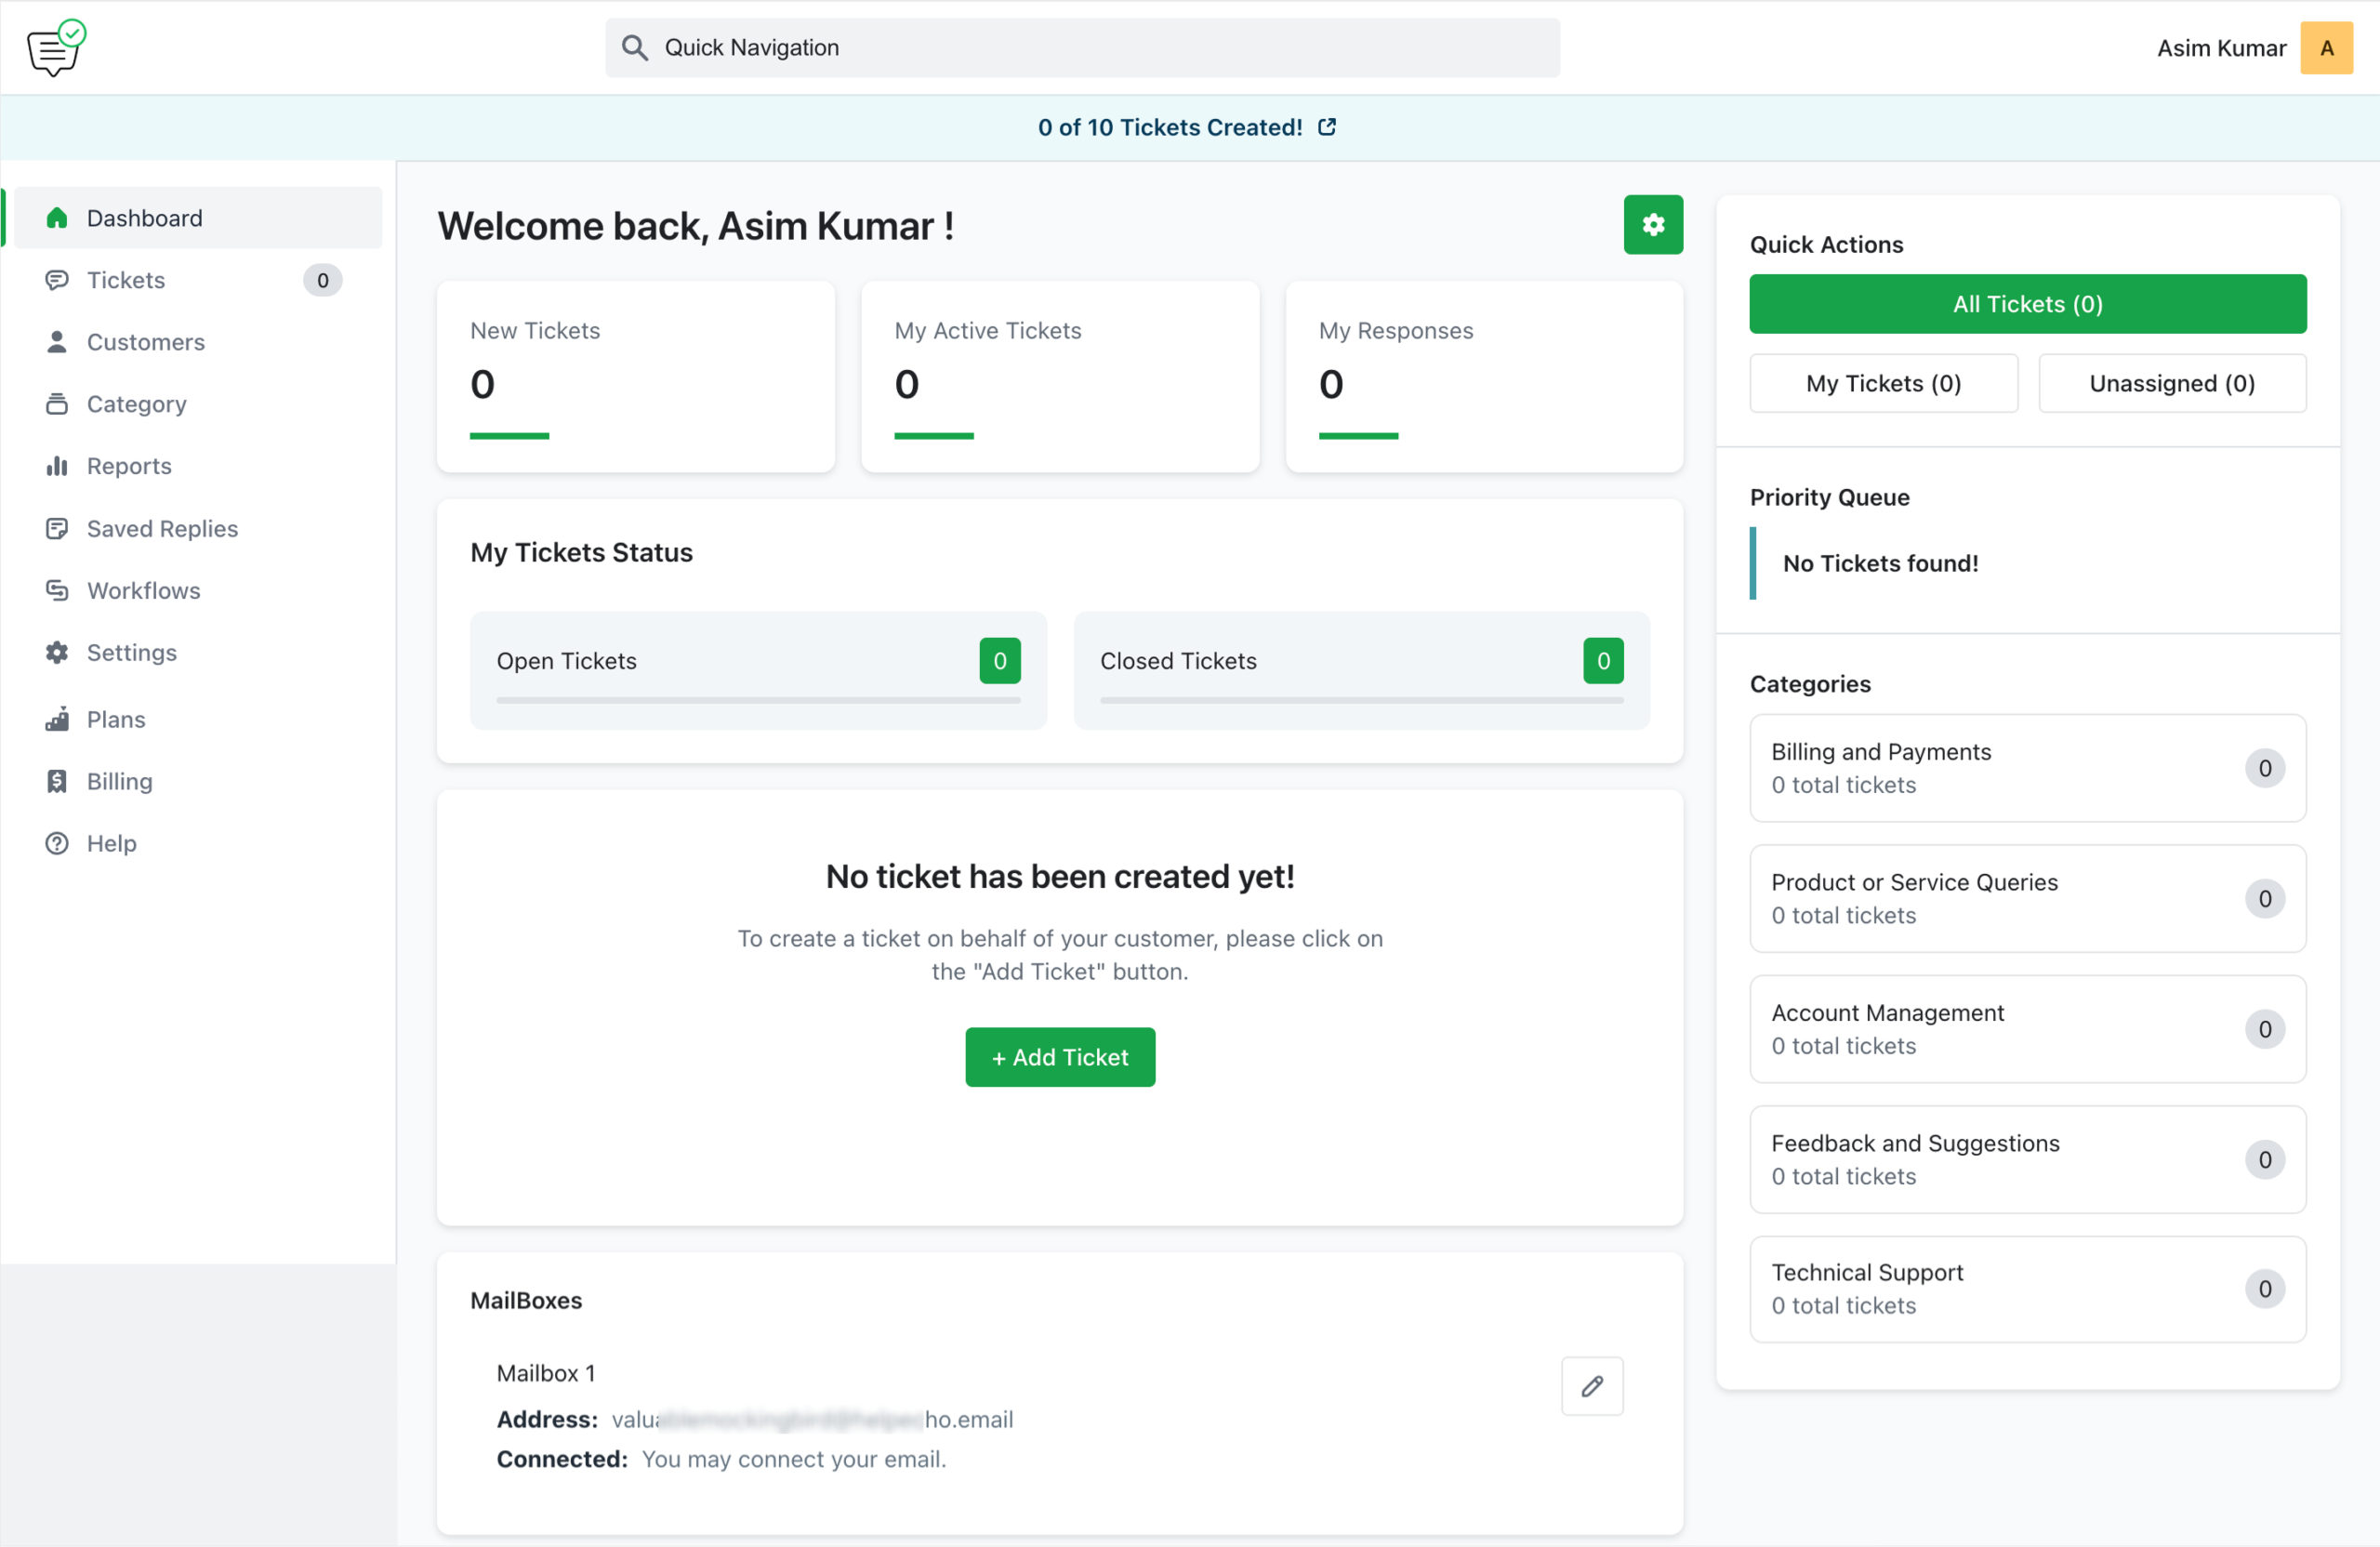Click Unassigned (0) quick action
Screen dimensions: 2380x1547
pos(2171,383)
